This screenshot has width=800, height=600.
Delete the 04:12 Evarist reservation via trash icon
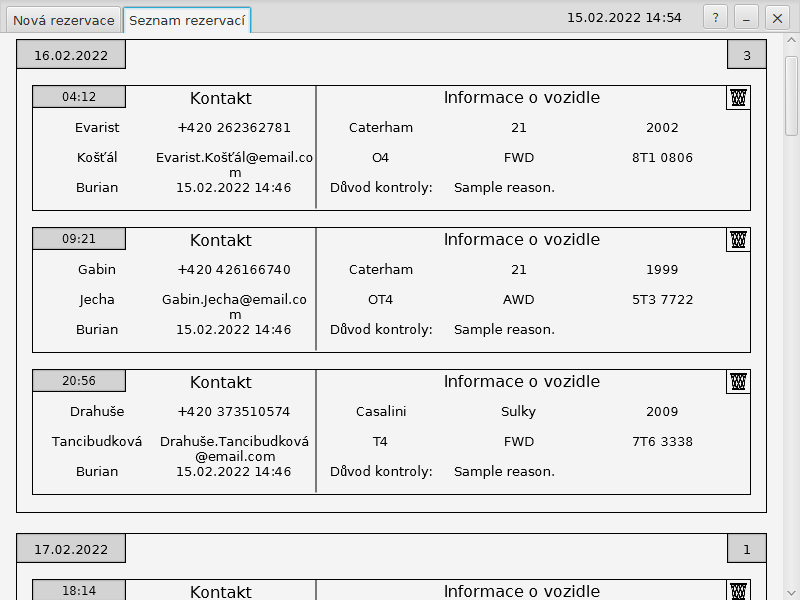(x=738, y=97)
